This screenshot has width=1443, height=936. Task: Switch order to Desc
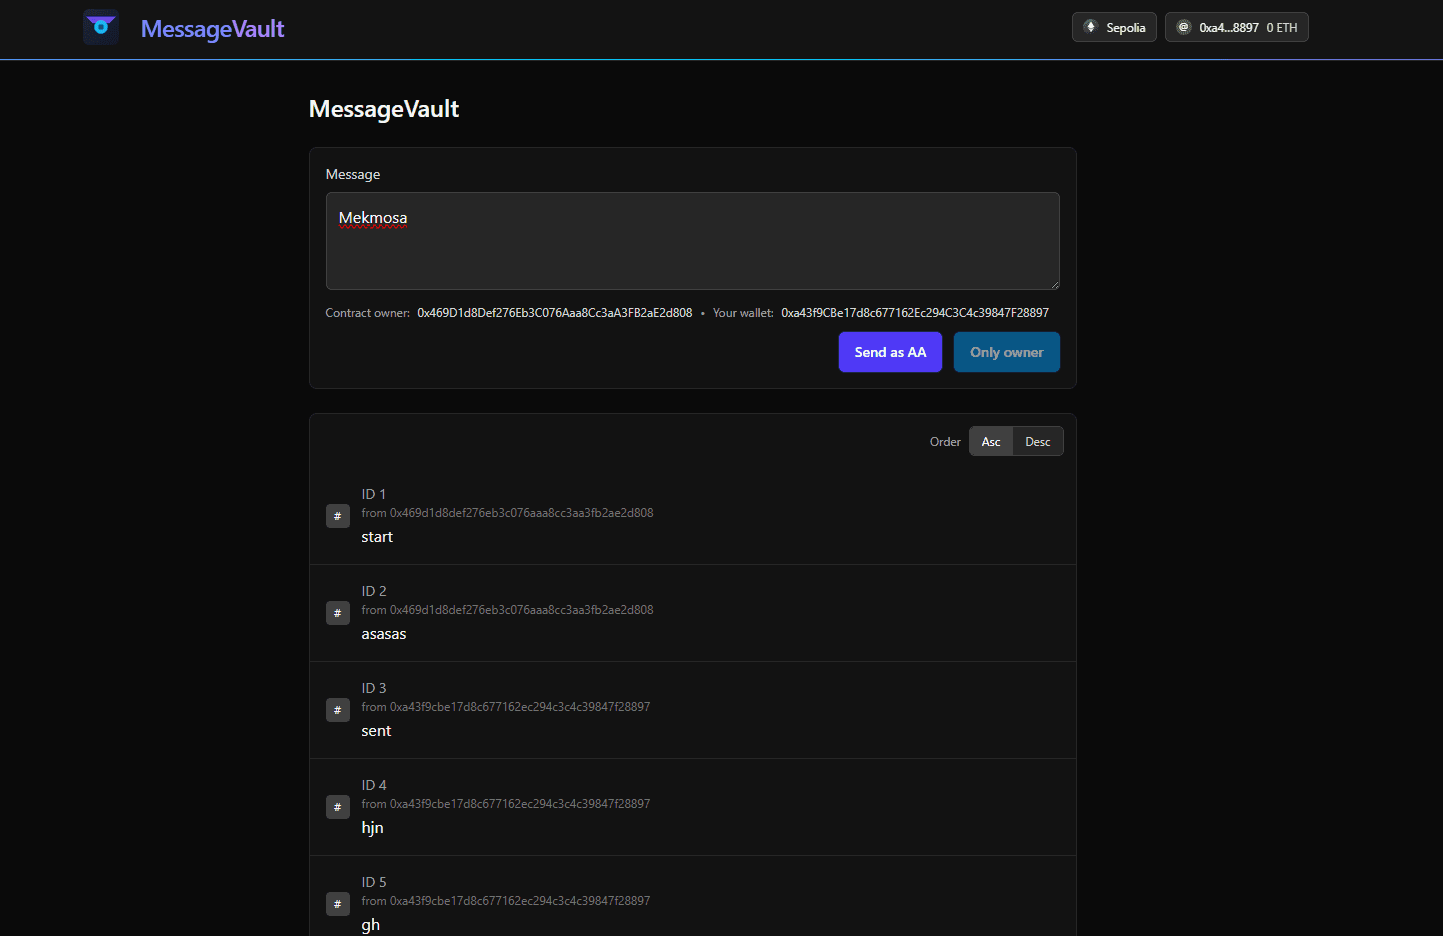pyautogui.click(x=1038, y=441)
